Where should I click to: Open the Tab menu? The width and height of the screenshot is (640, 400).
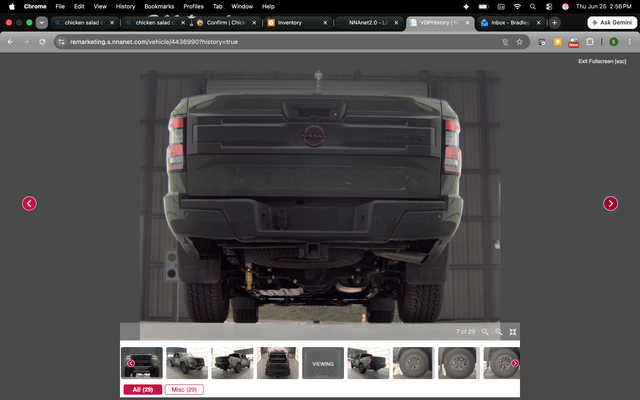(218, 7)
